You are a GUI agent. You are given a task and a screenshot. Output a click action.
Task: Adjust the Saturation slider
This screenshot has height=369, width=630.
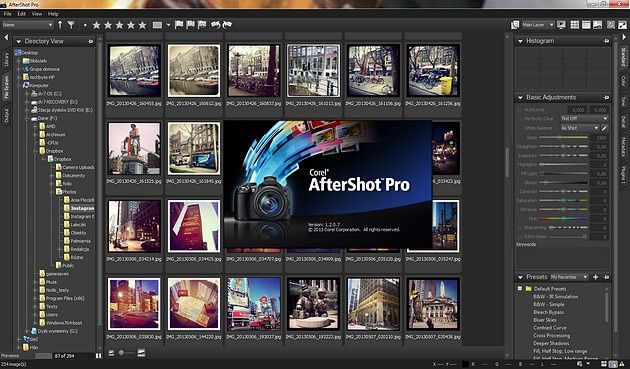coord(563,200)
